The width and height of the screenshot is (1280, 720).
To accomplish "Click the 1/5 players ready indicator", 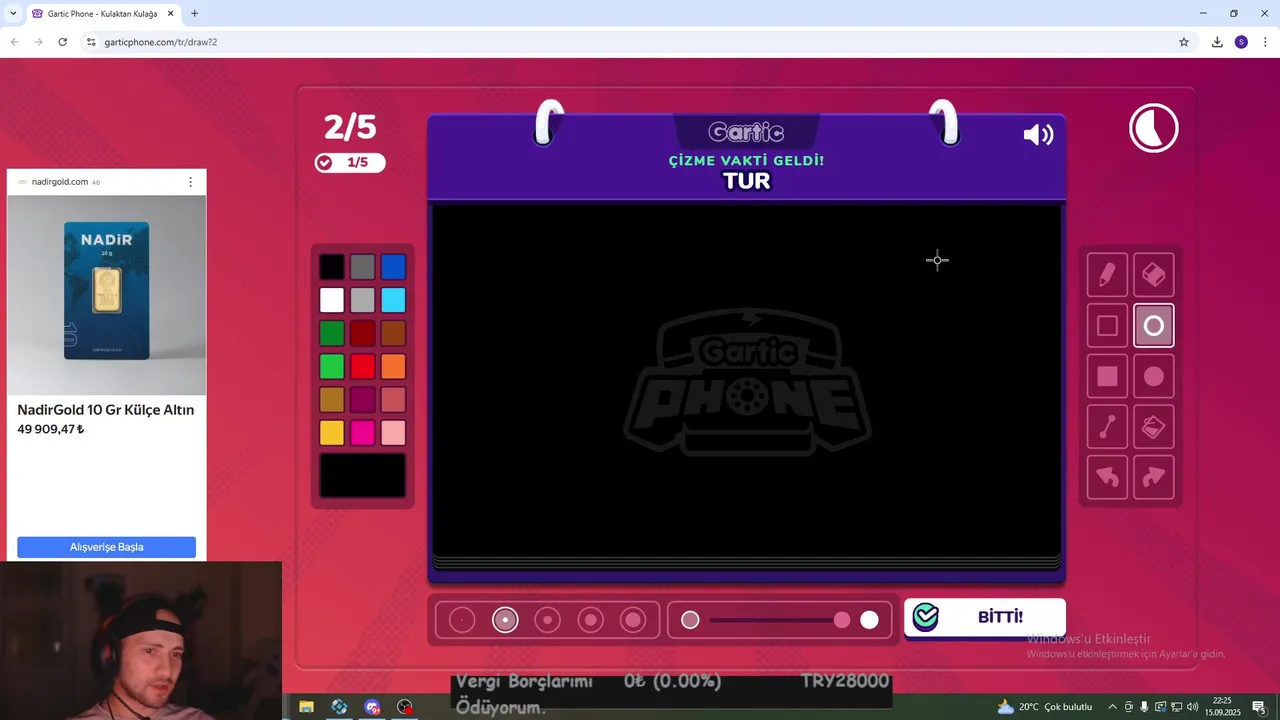I will tap(349, 162).
